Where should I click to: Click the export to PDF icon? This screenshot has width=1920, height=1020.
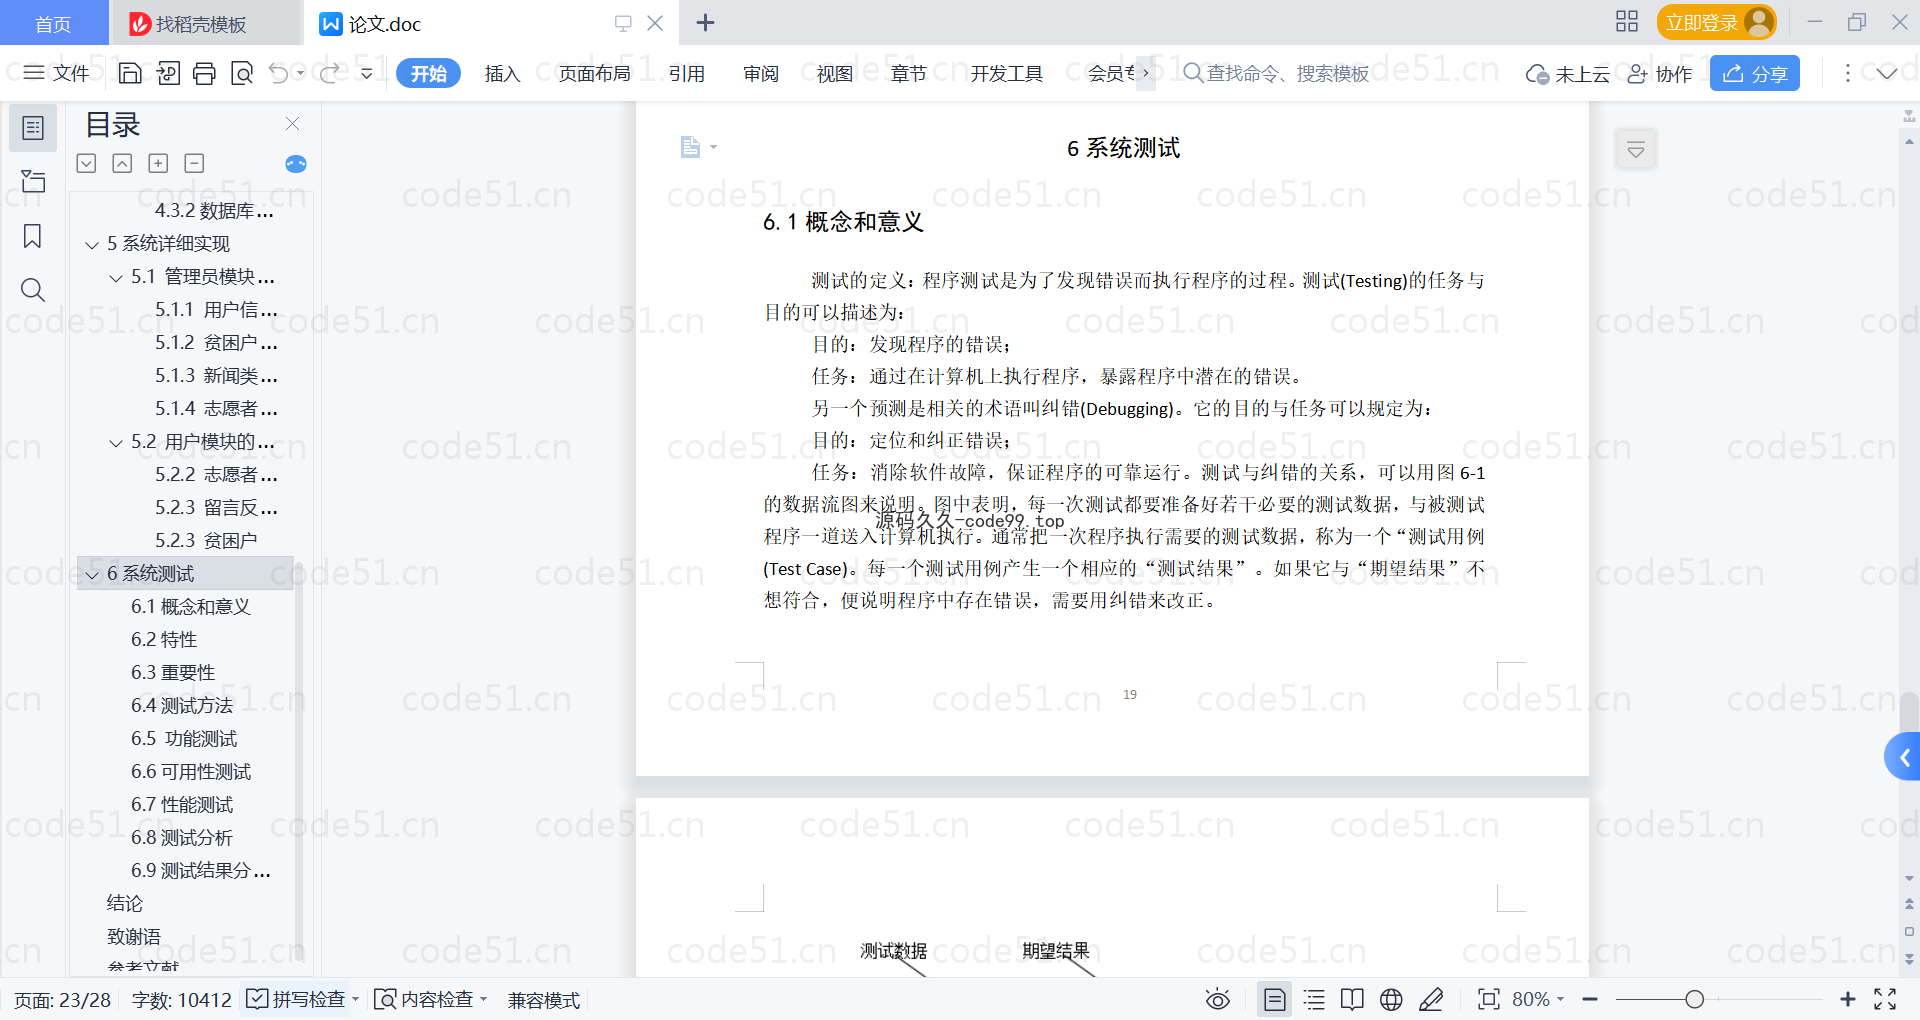click(x=168, y=73)
